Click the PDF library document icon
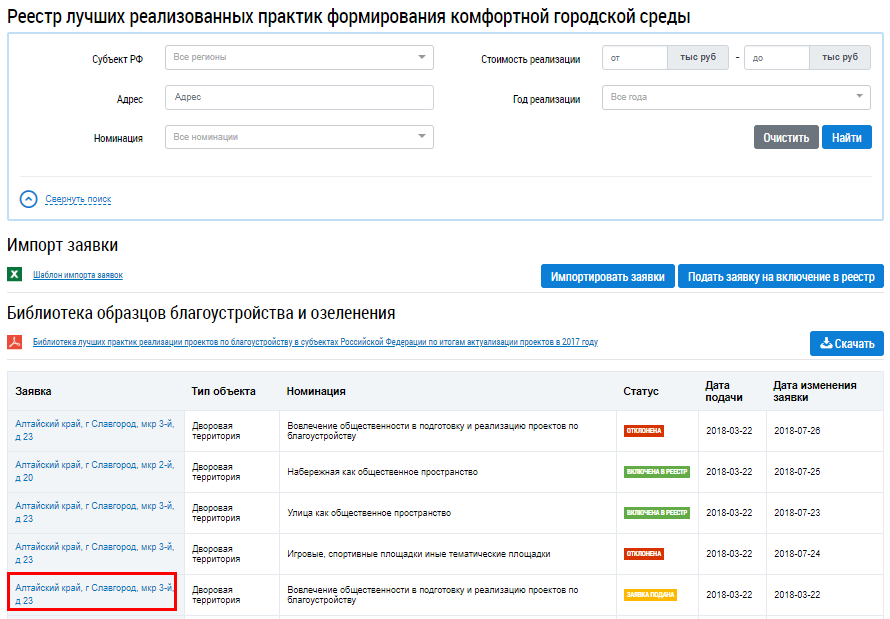This screenshot has height=619, width=890. [x=15, y=342]
